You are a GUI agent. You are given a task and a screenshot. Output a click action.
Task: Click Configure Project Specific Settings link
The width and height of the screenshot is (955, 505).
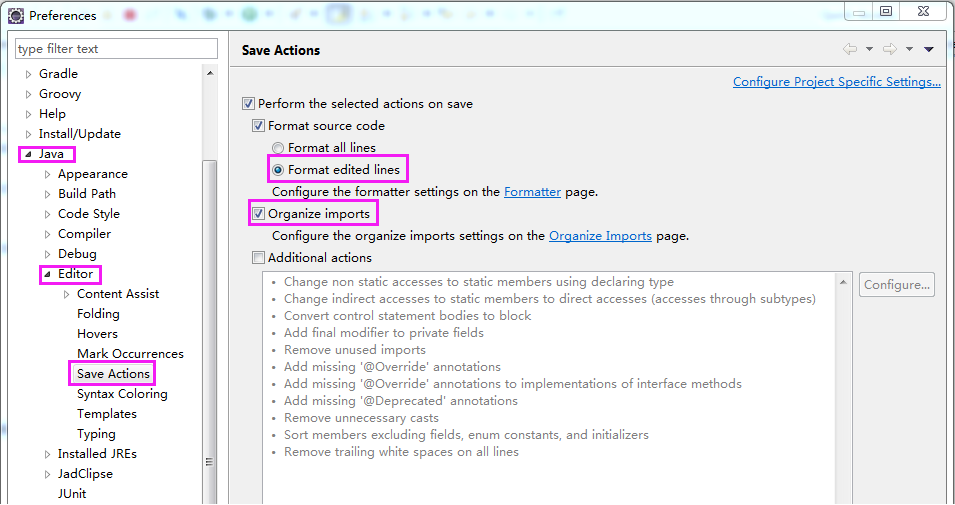[x=836, y=82]
